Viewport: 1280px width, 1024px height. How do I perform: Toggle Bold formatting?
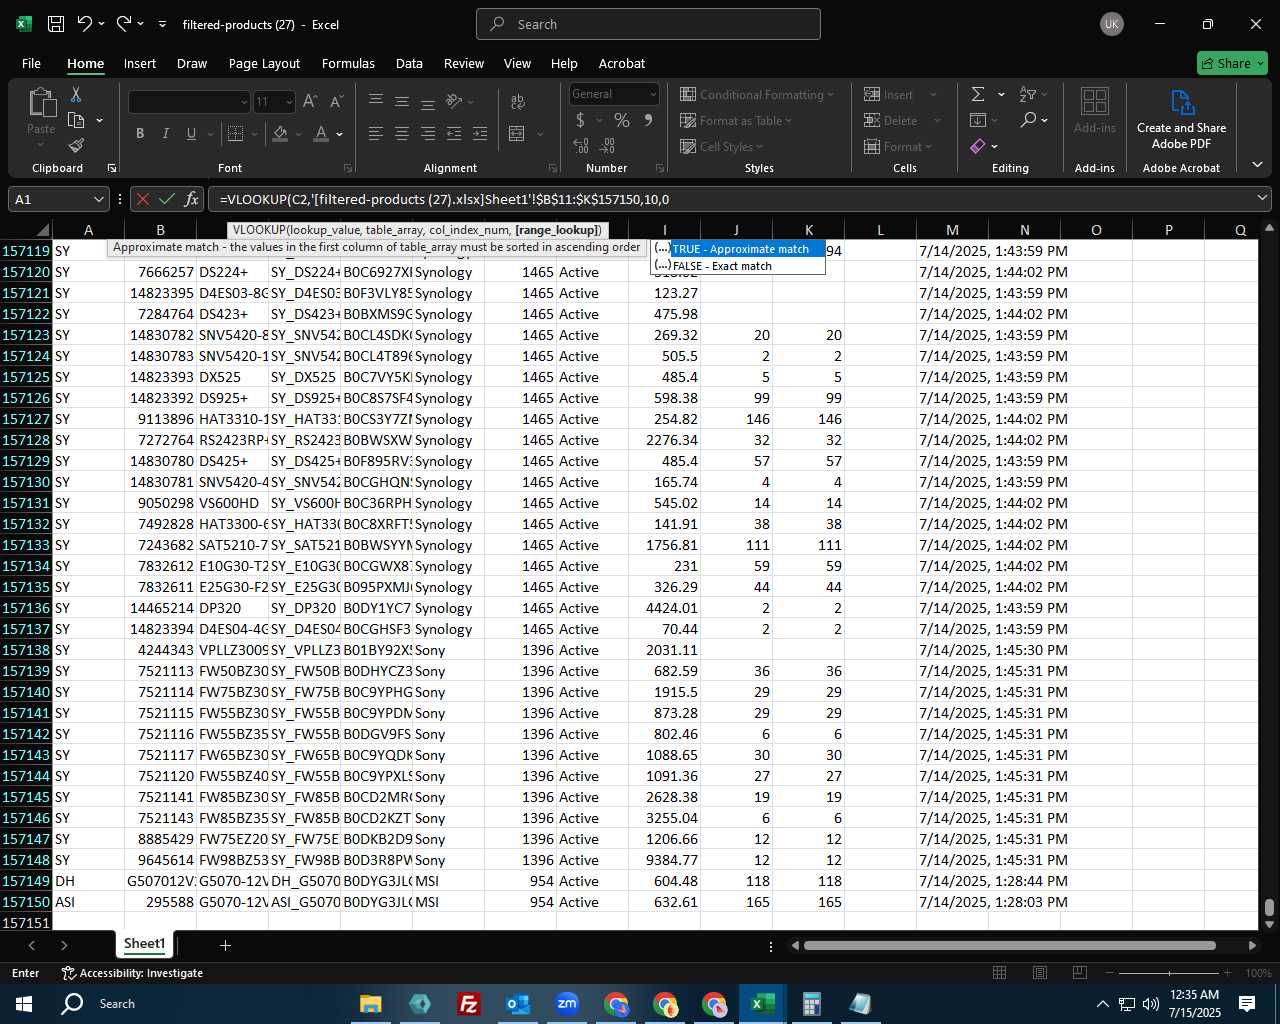[x=140, y=133]
